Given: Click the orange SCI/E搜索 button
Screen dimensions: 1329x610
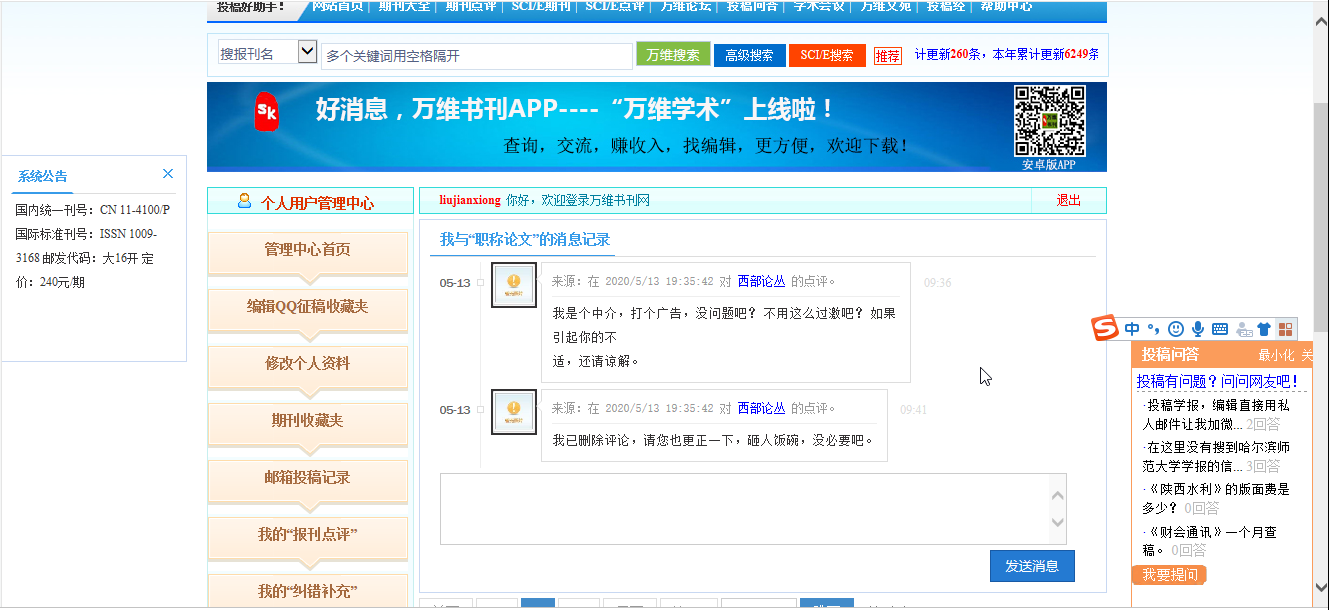Looking at the screenshot, I should pyautogui.click(x=827, y=55).
